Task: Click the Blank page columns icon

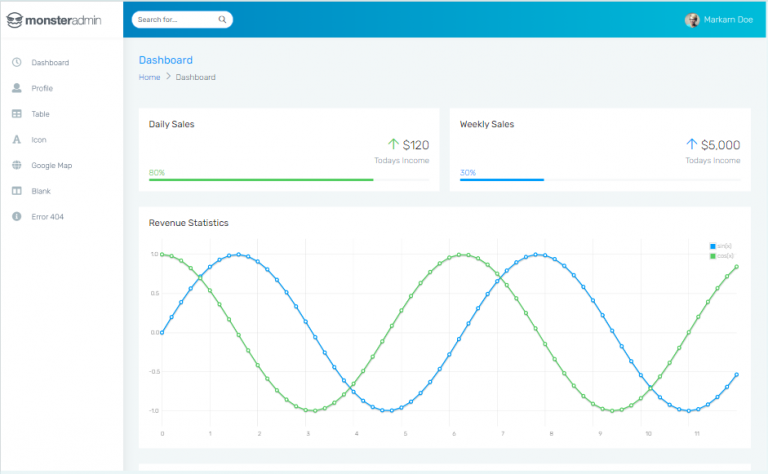Action: pyautogui.click(x=17, y=191)
